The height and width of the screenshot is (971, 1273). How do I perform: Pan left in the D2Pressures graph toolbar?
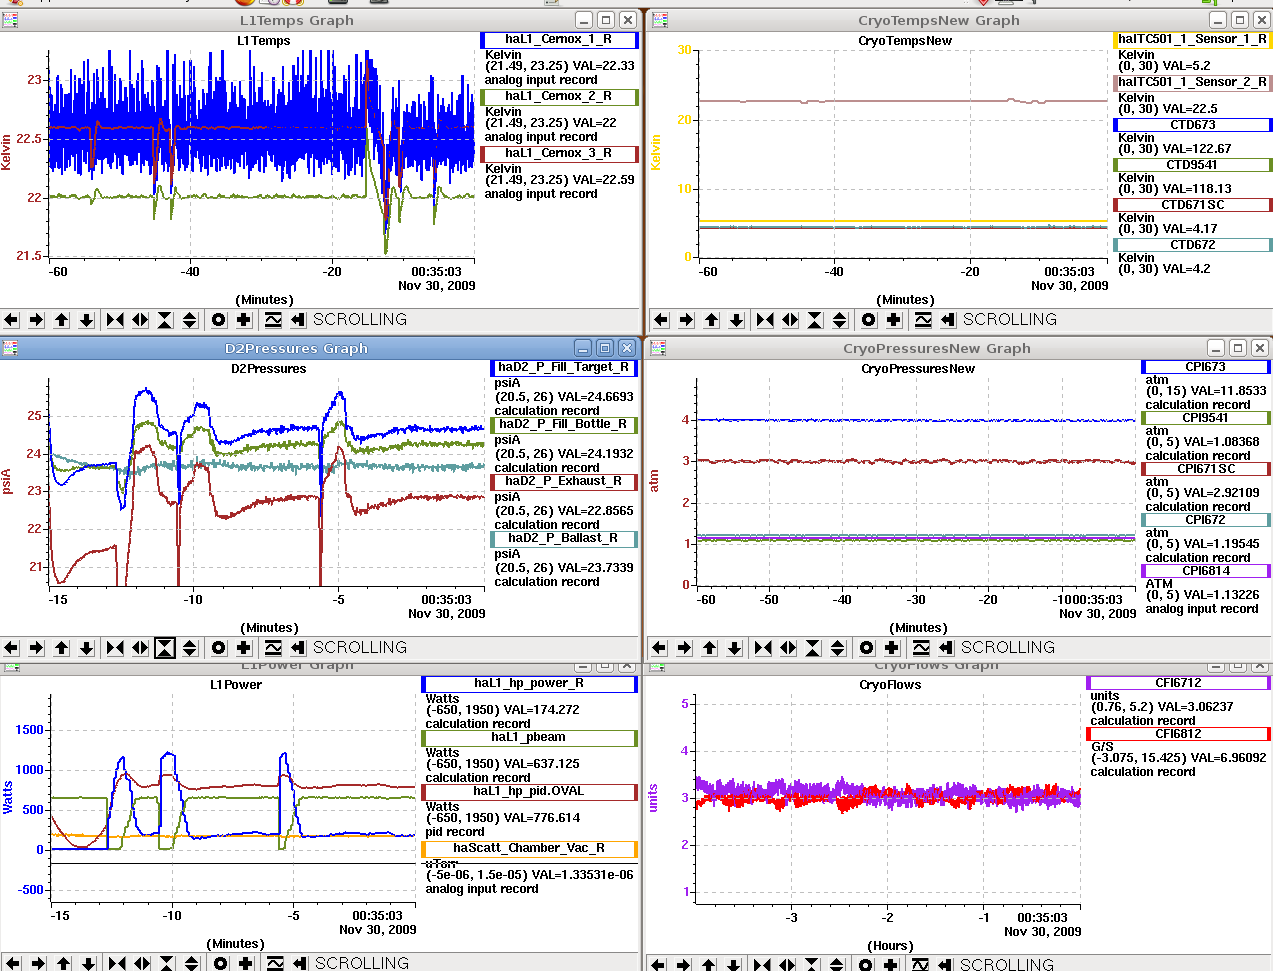pyautogui.click(x=11, y=648)
